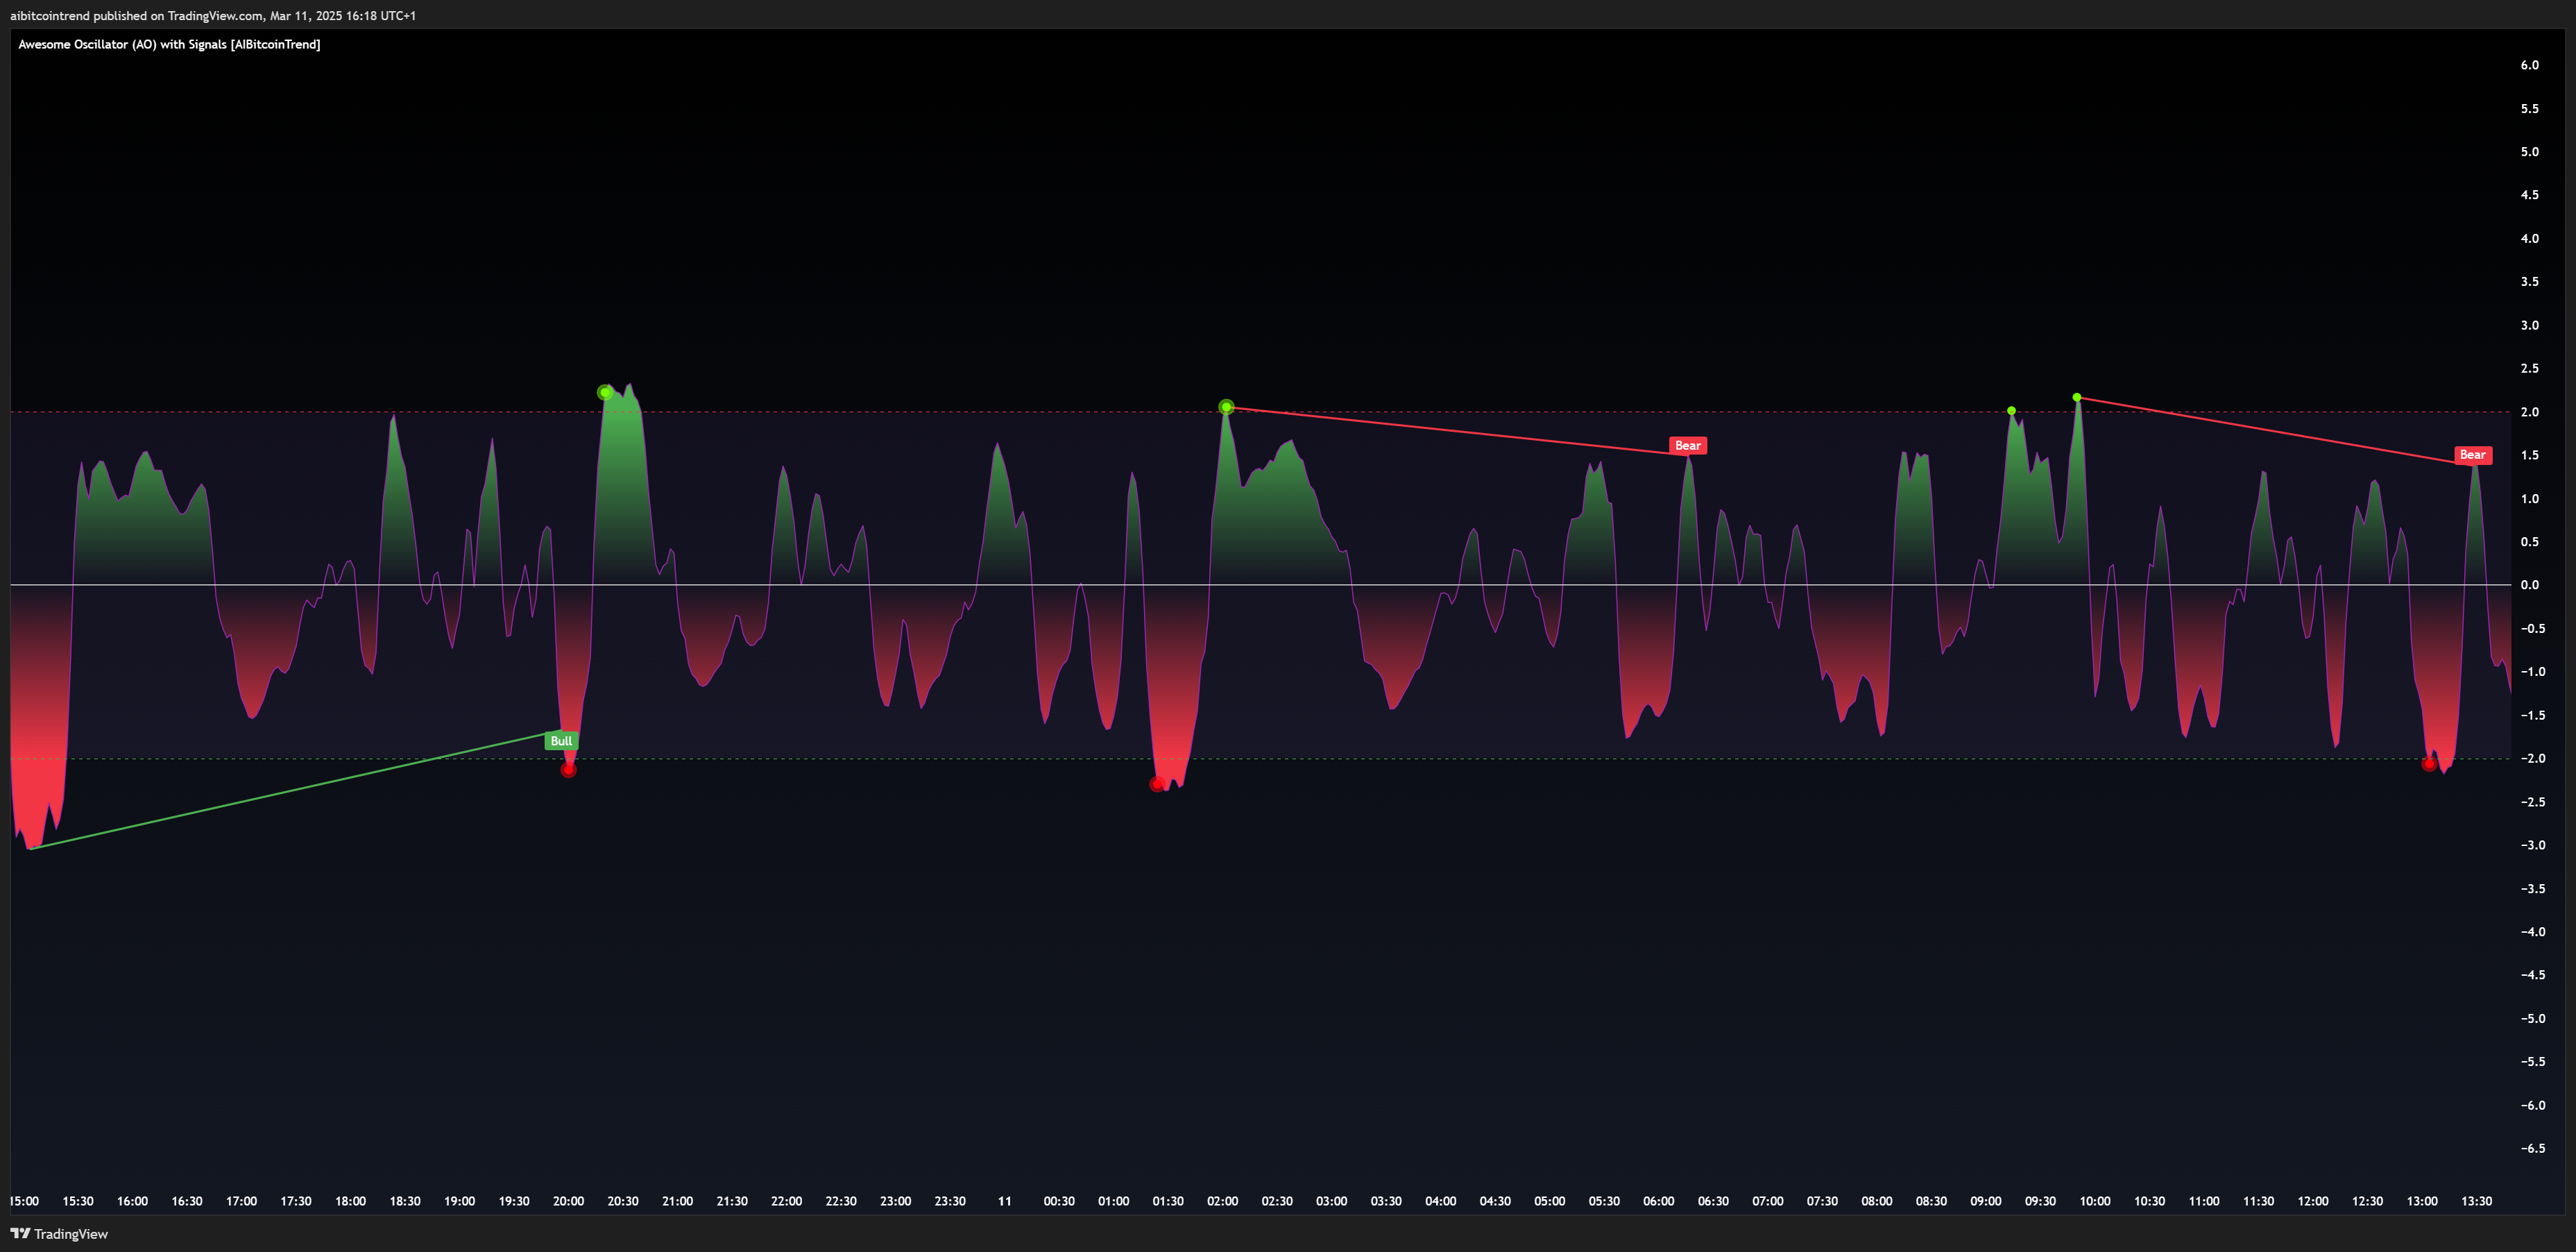Click the 07:30 label on the time axis
The height and width of the screenshot is (1252, 2576).
pos(1822,1201)
